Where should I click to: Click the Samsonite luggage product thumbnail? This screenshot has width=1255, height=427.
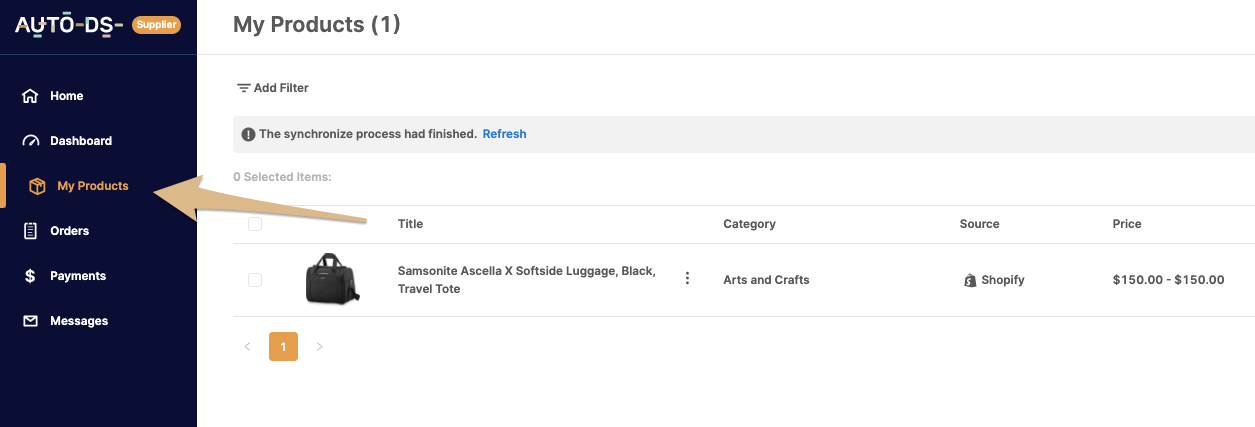coord(333,278)
